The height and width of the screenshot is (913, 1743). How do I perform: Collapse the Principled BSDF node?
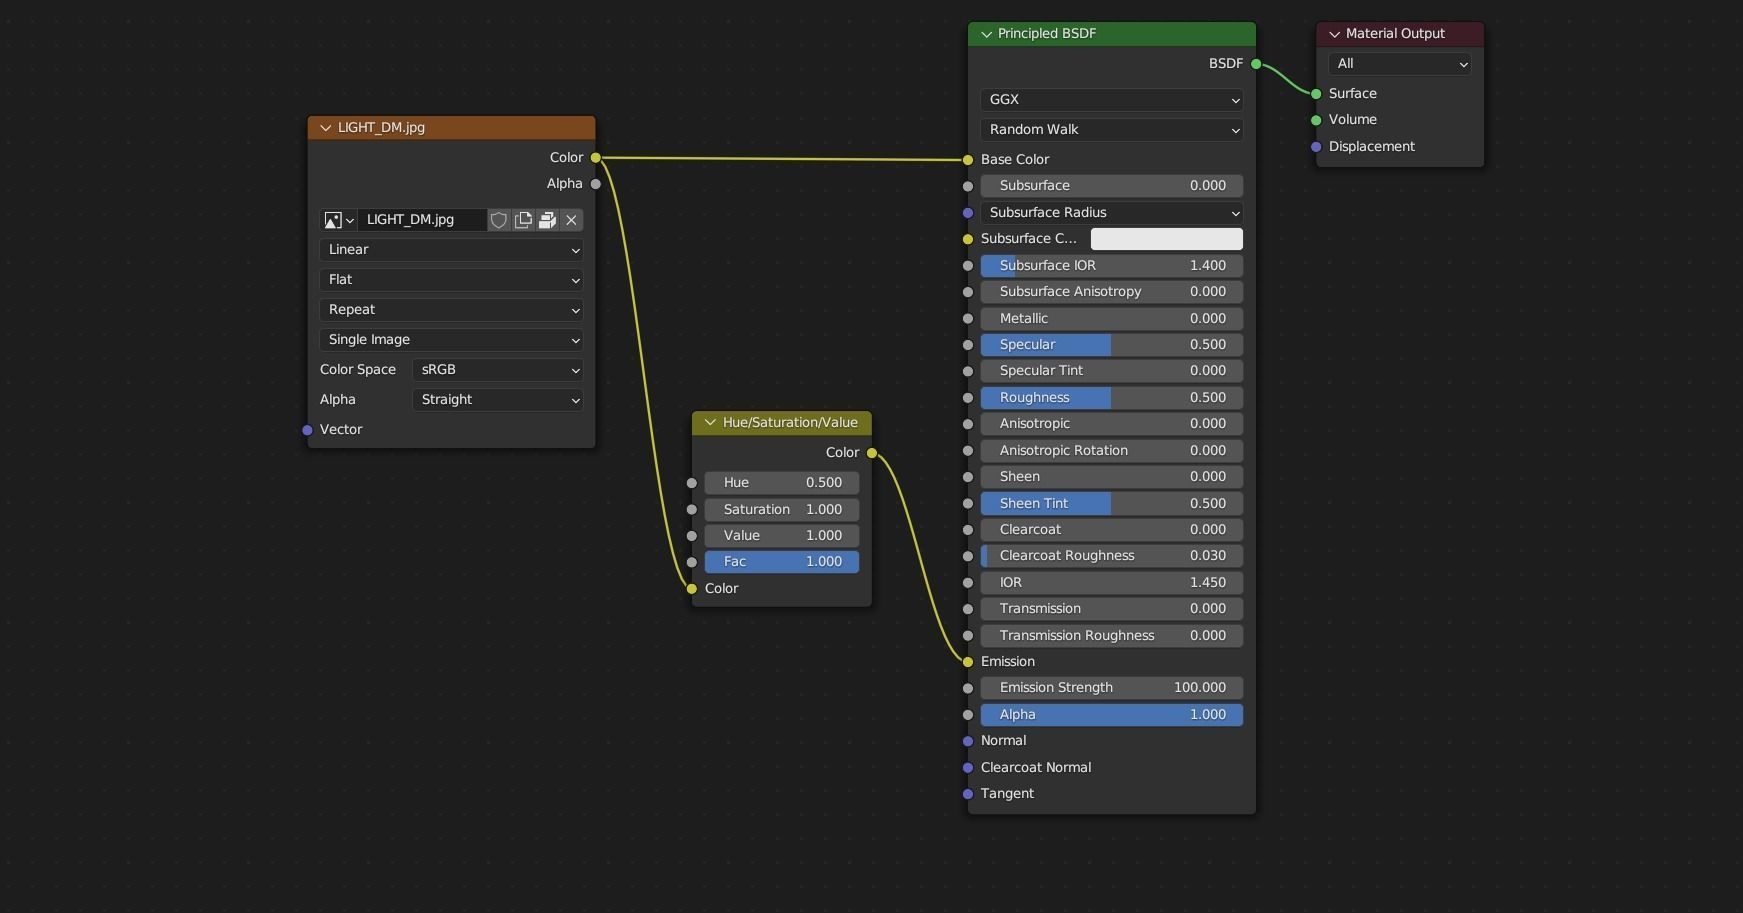tap(987, 34)
